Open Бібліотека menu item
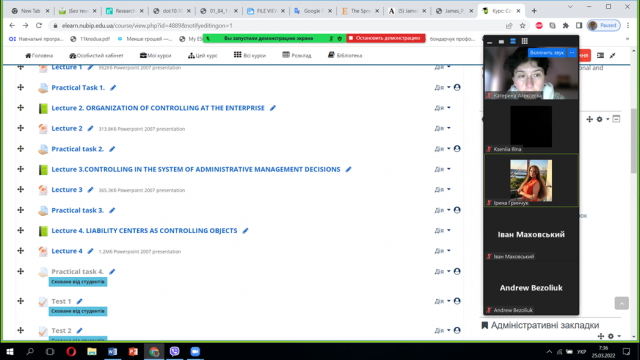Screen dimensions: 640x360 [345, 56]
